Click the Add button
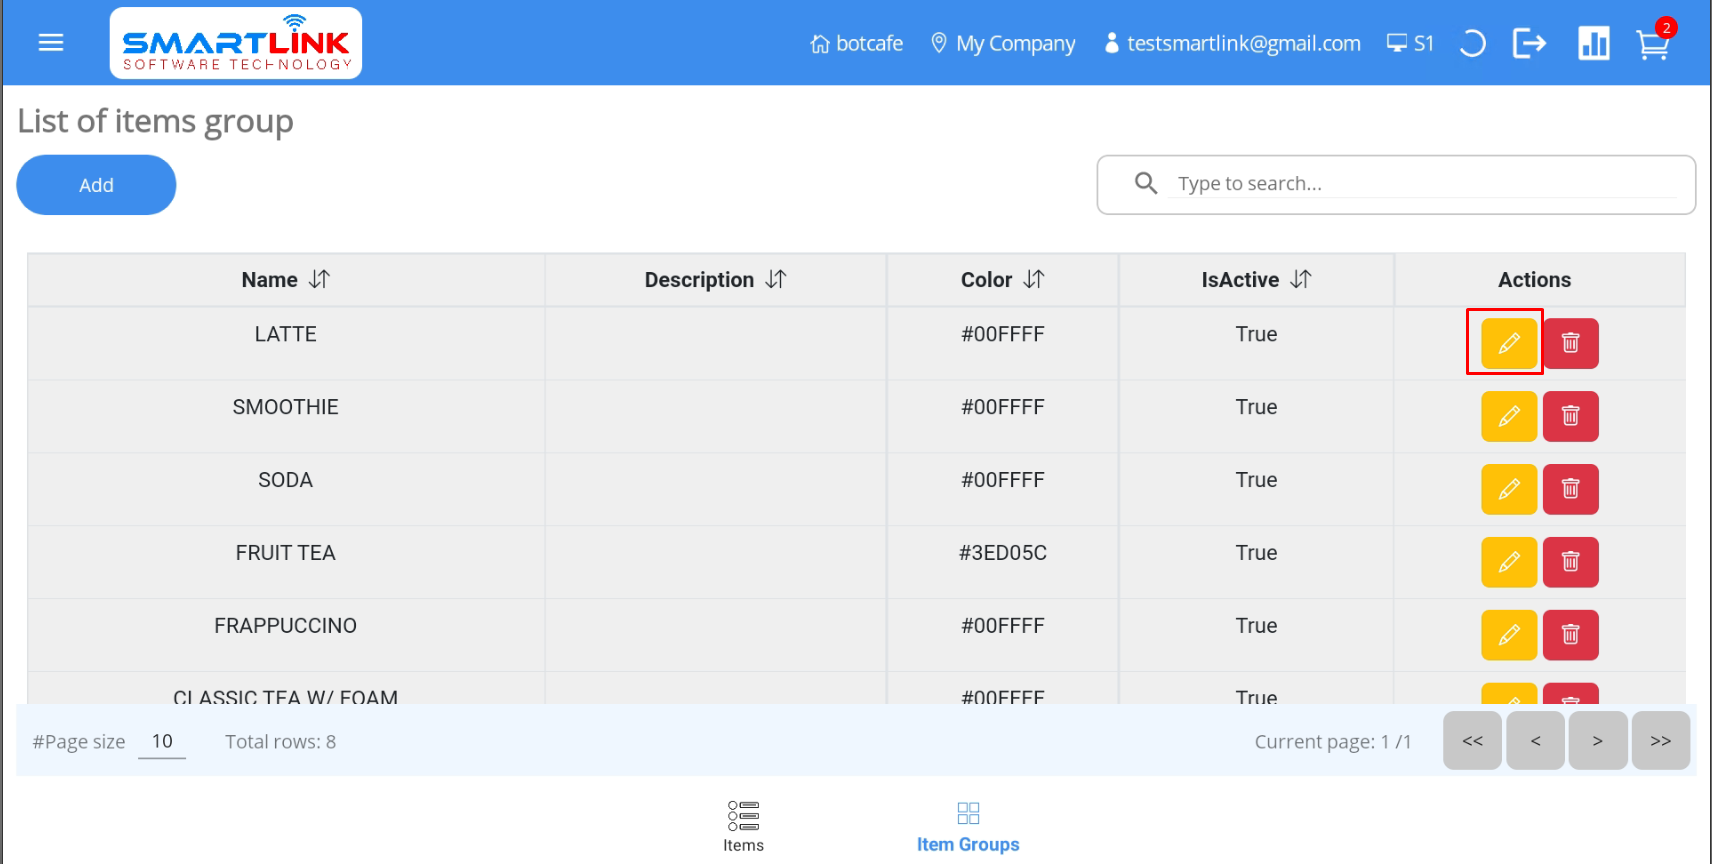Screen dimensions: 1712x864 click(96, 185)
